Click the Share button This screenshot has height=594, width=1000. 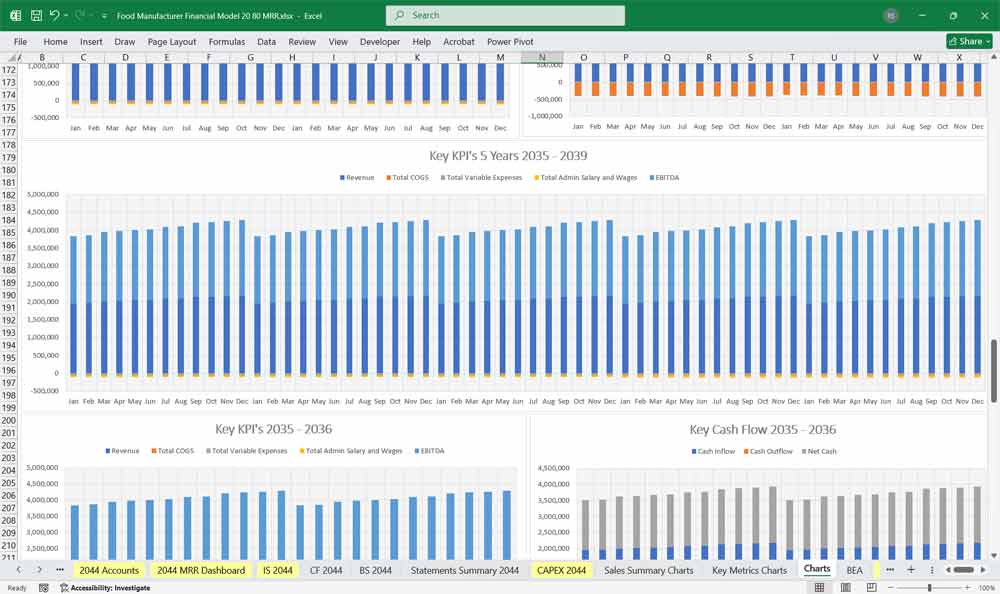pyautogui.click(x=967, y=41)
